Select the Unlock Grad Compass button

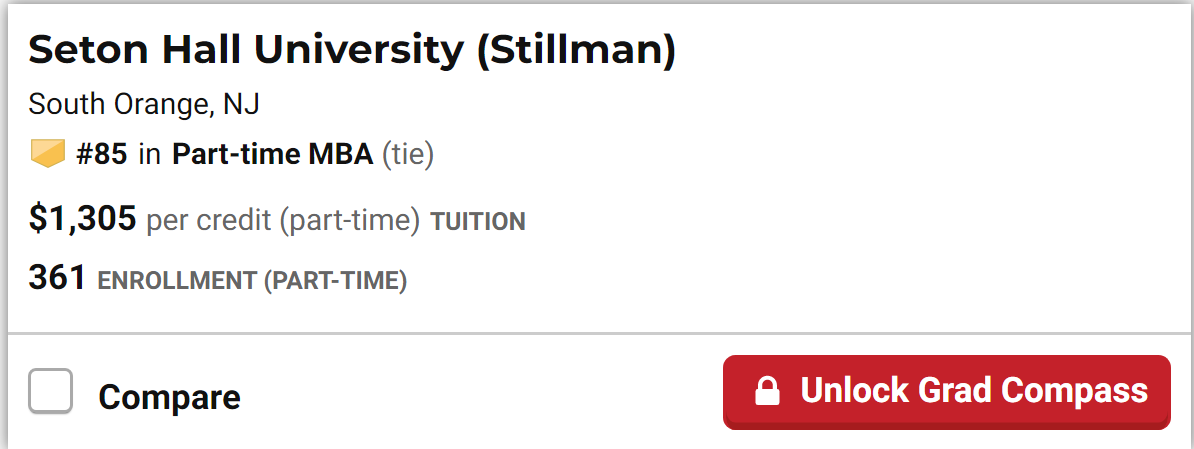pos(947,391)
